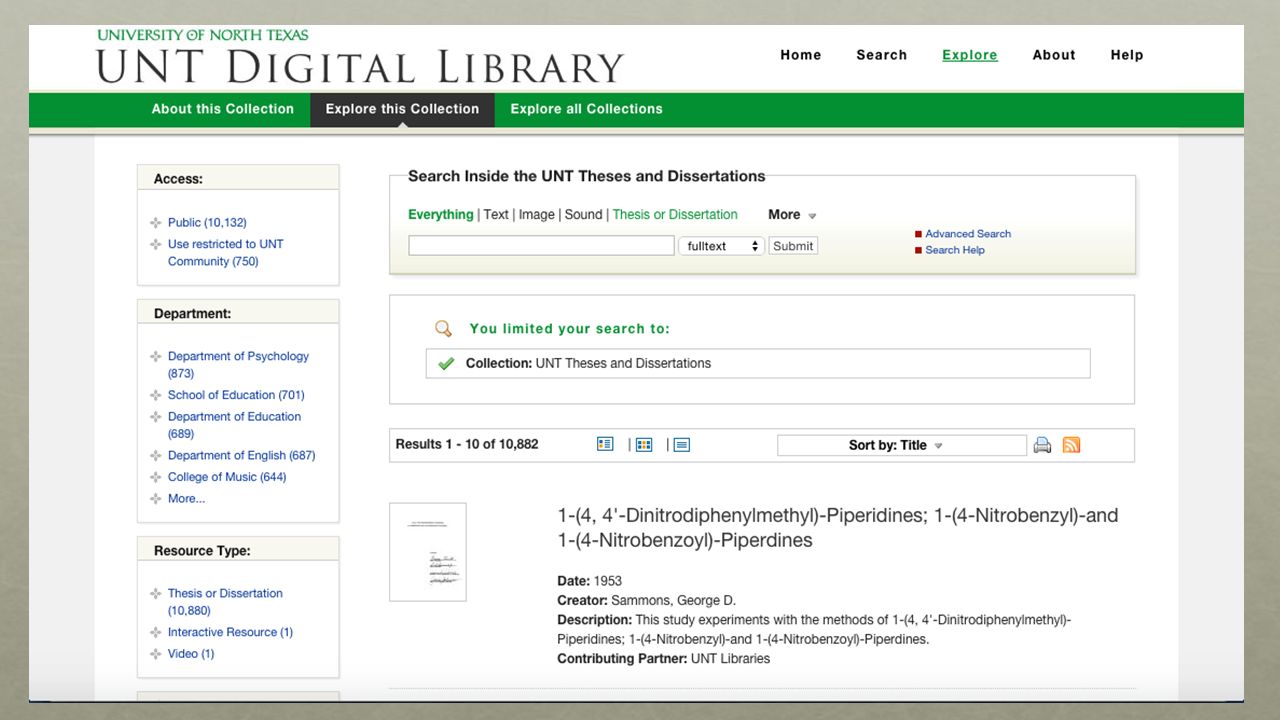The image size is (1280, 720).
Task: Expand the More search types arrow
Action: coord(812,216)
